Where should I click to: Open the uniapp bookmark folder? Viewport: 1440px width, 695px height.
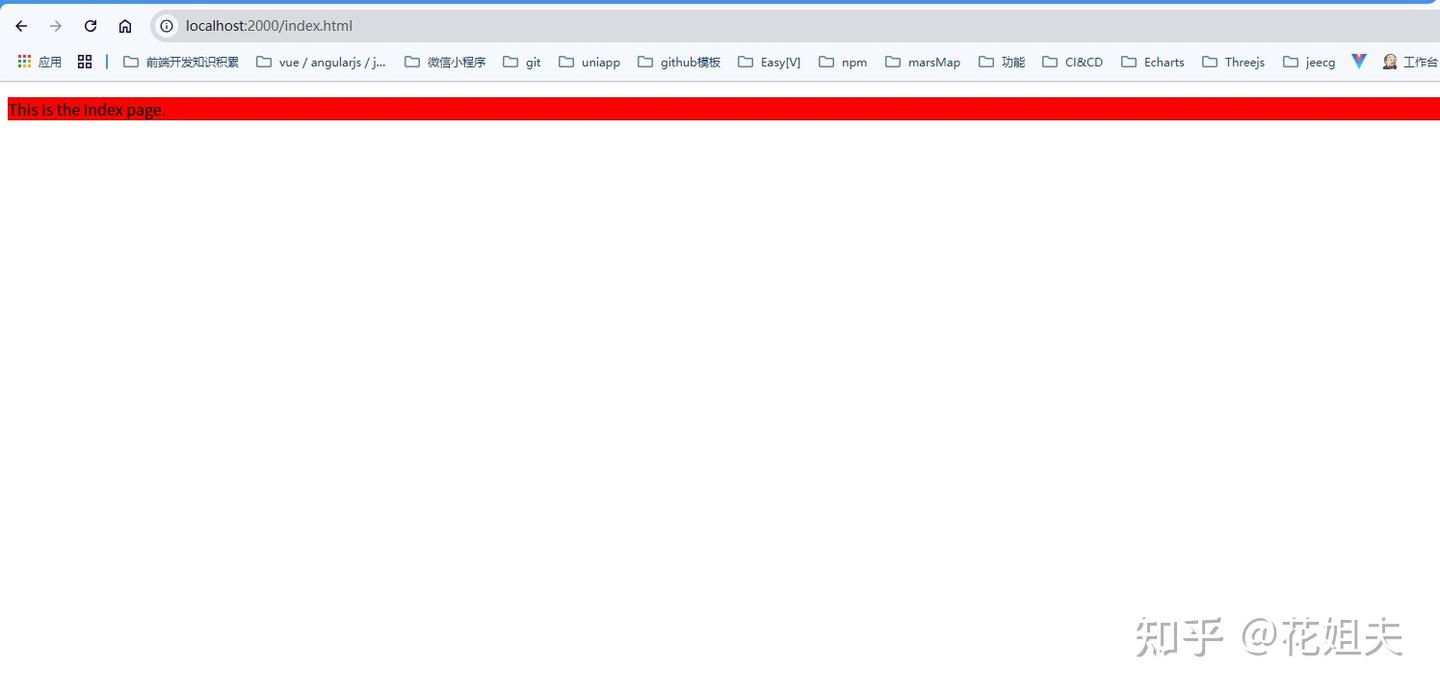tap(589, 62)
